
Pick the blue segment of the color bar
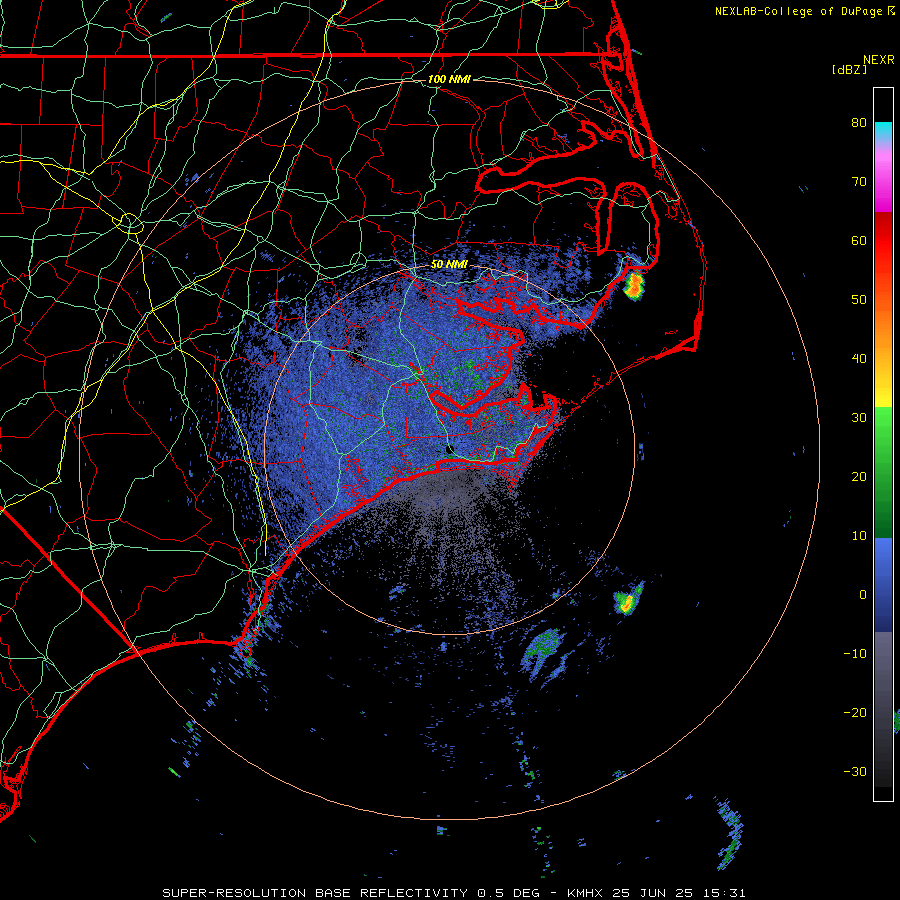coord(883,584)
